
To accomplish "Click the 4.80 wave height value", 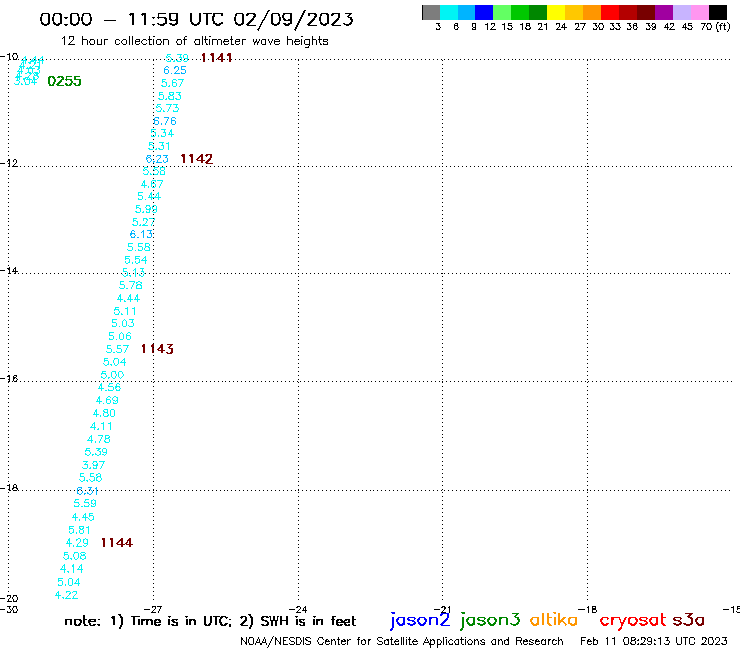I will tap(104, 414).
